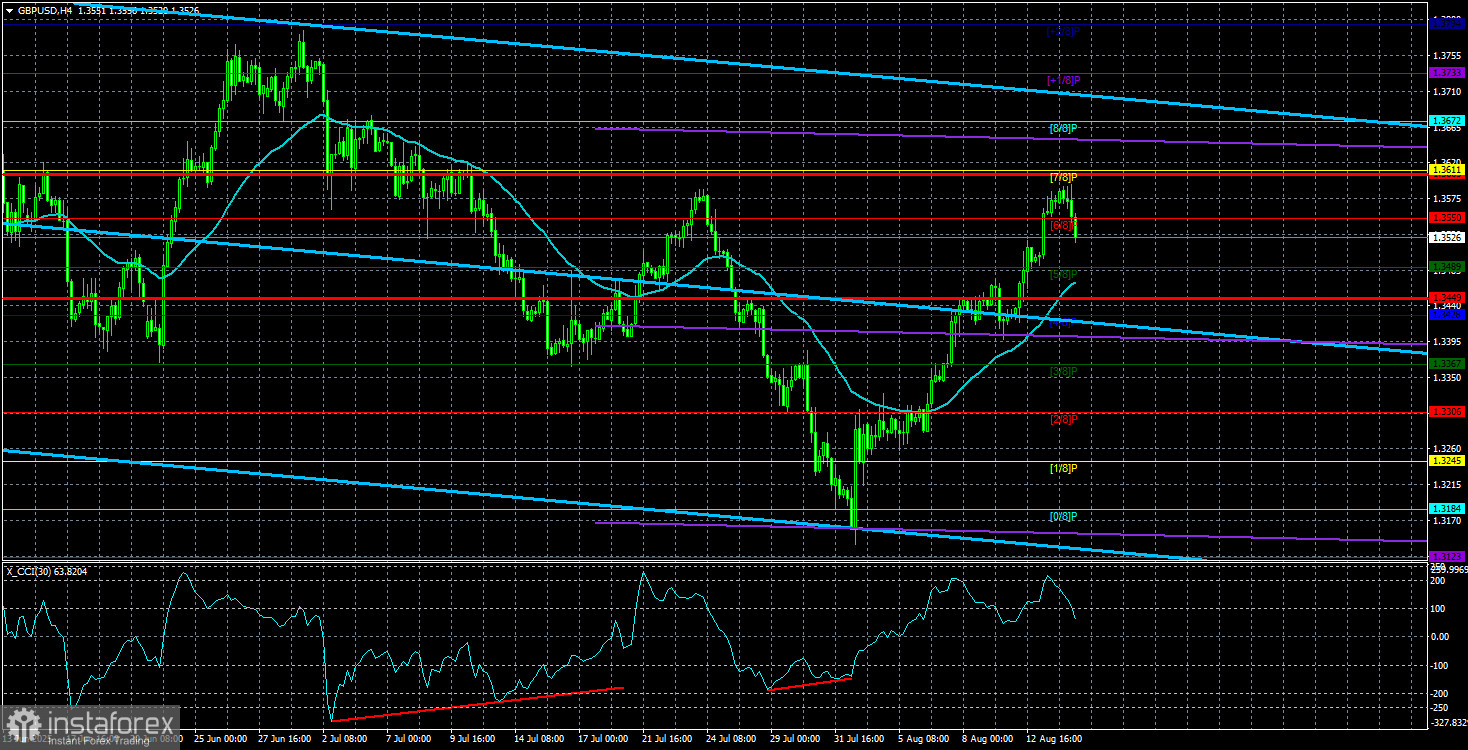Click the 1.3215 price axis value
Viewport: 1468px width, 750px height.
tap(1446, 485)
